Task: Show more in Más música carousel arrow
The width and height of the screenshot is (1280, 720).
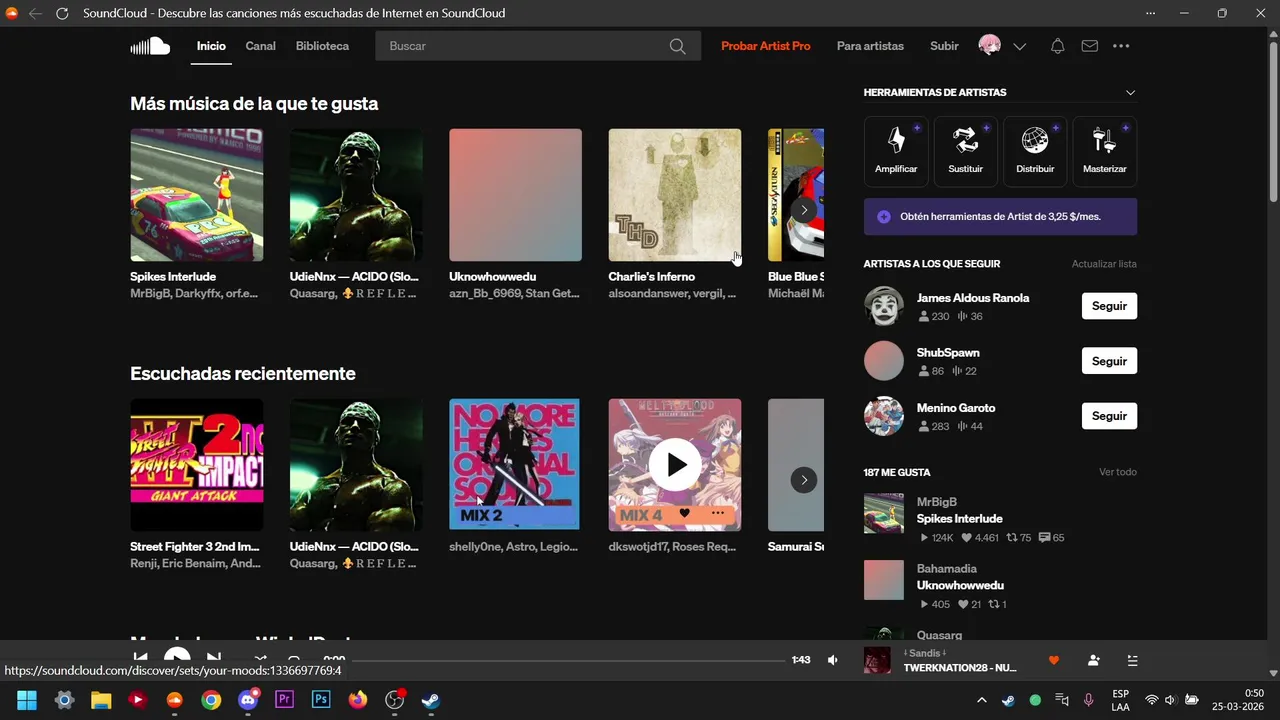Action: click(x=803, y=210)
